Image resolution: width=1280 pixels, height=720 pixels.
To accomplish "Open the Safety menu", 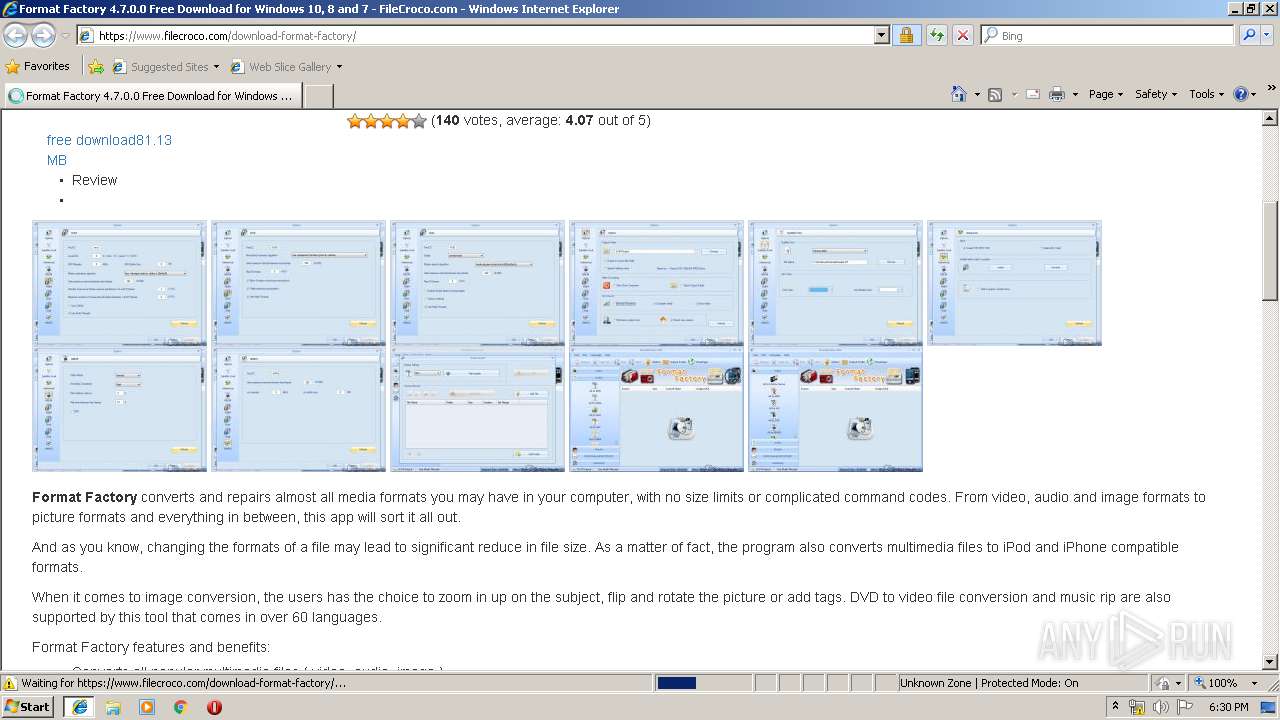I will pos(1156,94).
